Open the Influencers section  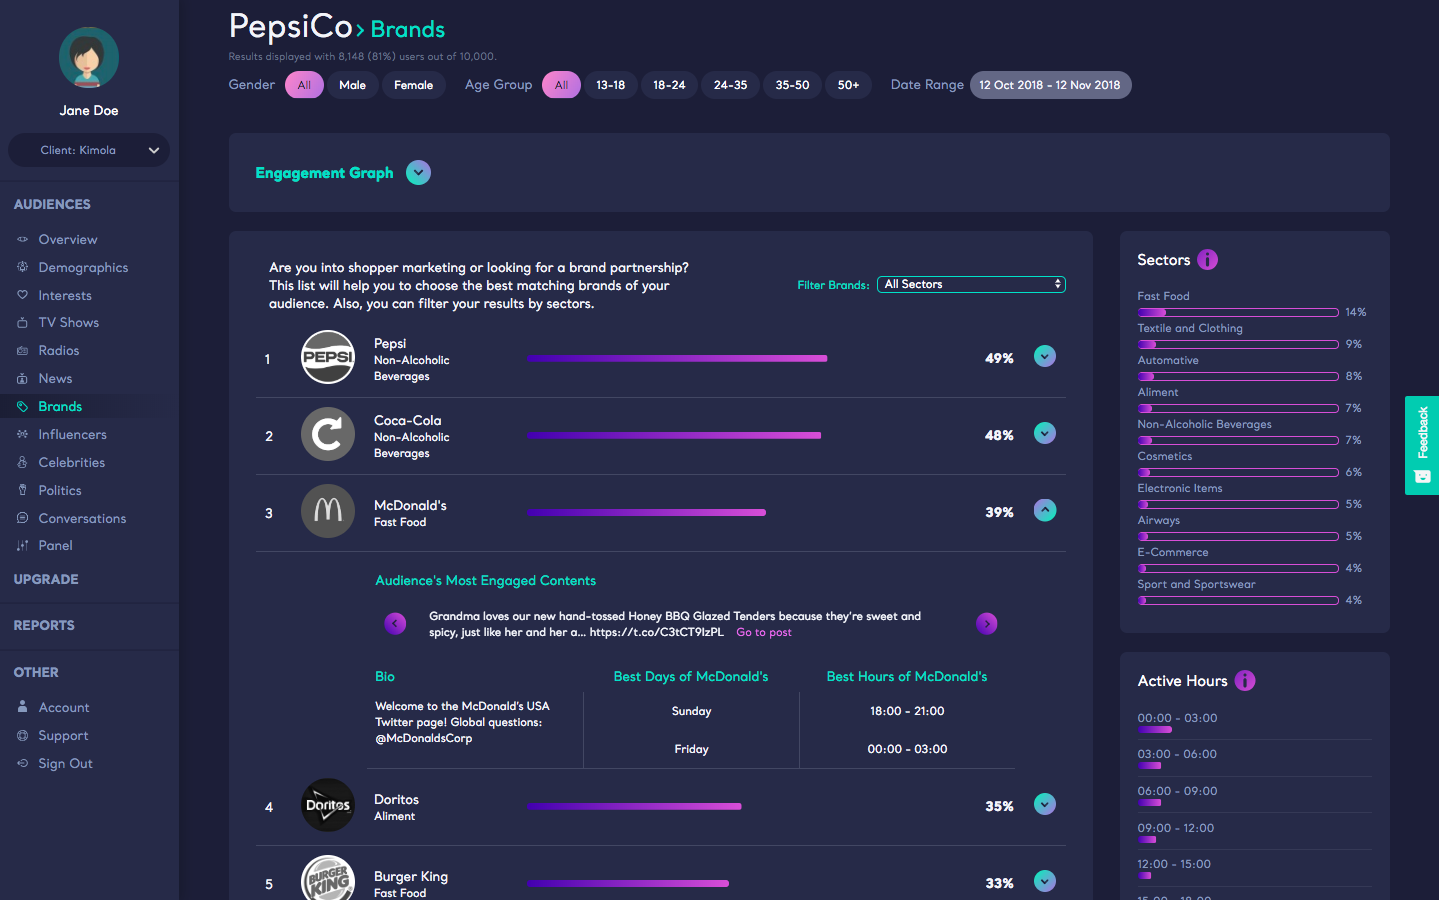[72, 435]
